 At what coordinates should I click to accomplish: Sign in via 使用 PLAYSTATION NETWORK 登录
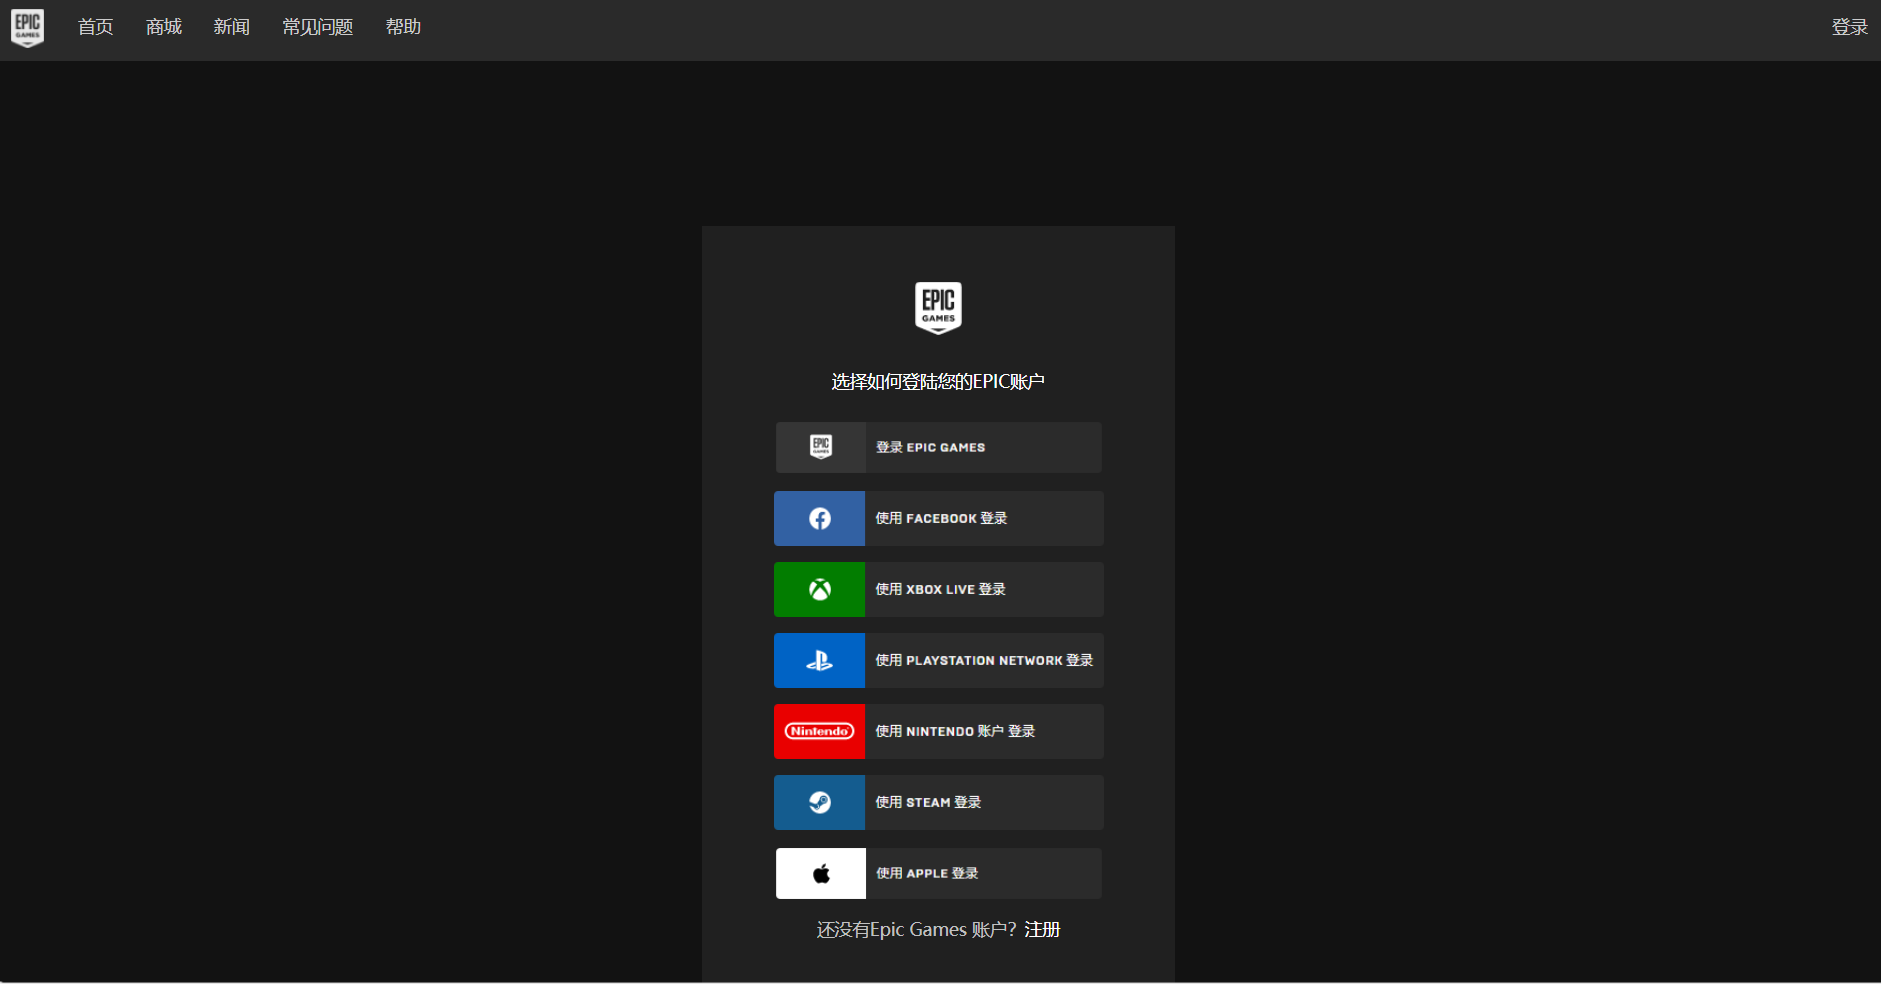coord(984,660)
